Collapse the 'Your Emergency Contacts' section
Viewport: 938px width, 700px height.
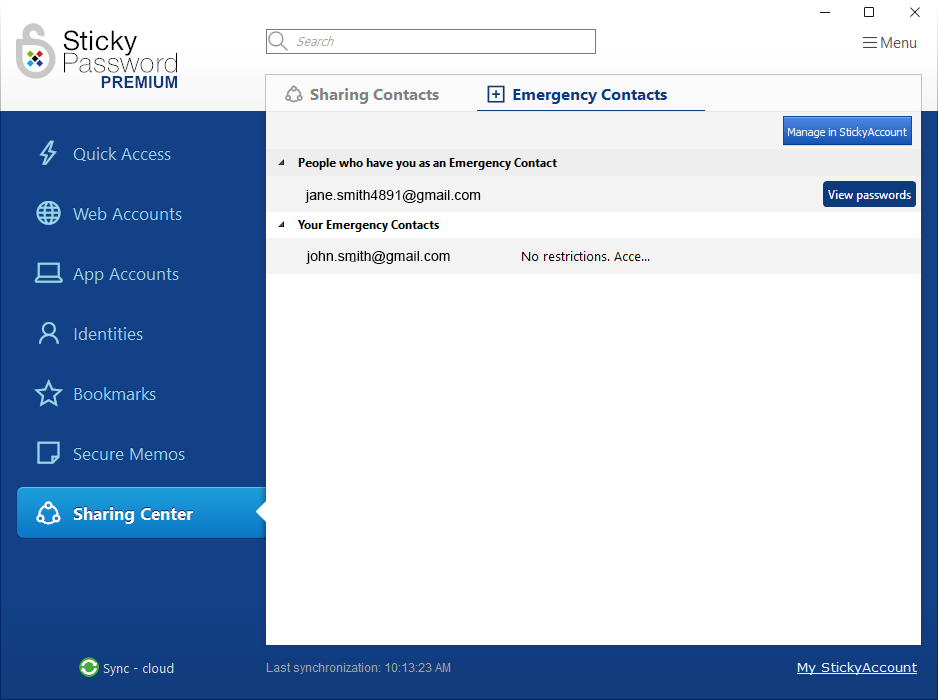point(281,225)
